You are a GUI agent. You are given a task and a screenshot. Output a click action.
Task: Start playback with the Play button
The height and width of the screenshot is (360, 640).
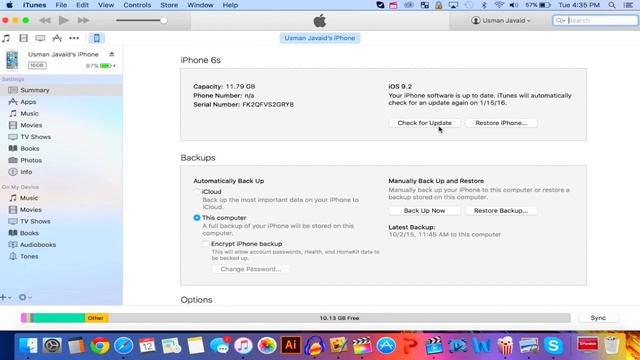click(63, 20)
